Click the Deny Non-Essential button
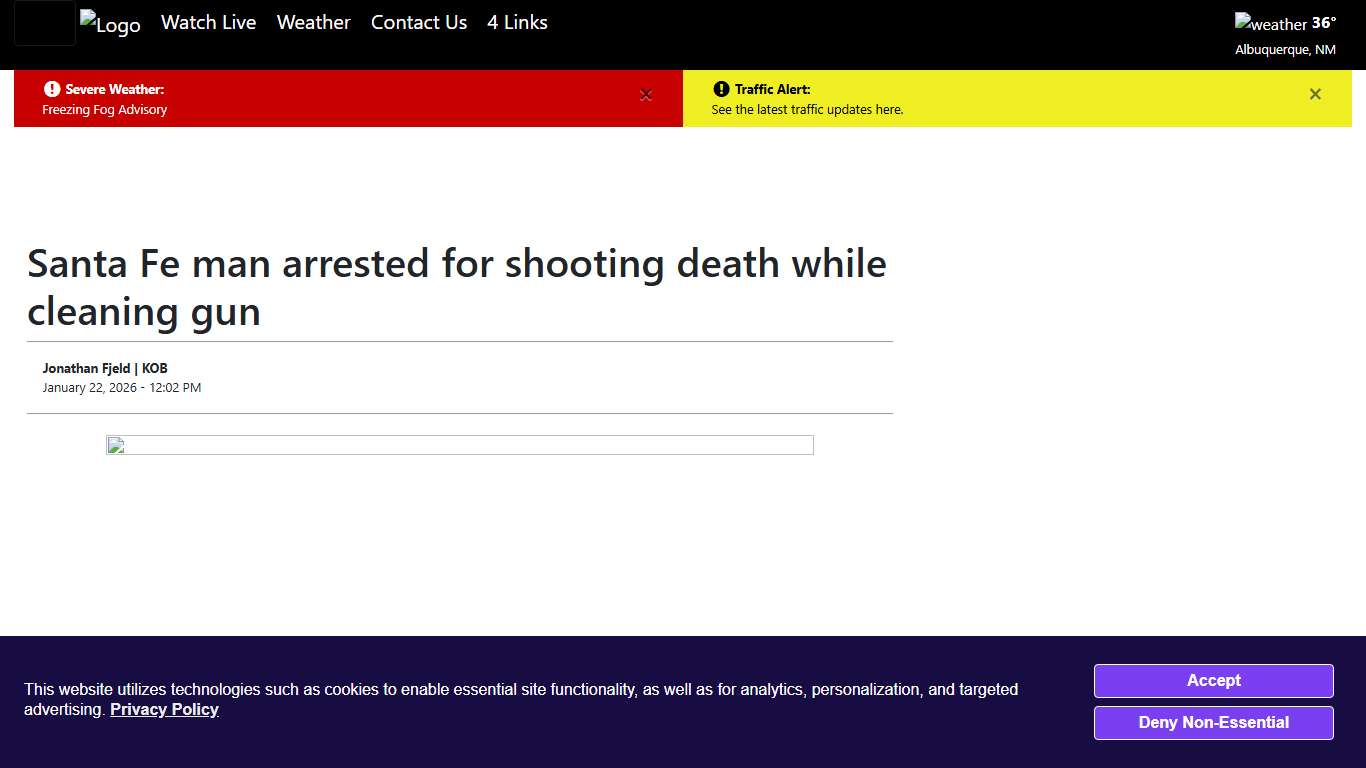Image resolution: width=1366 pixels, height=768 pixels. pyautogui.click(x=1213, y=722)
